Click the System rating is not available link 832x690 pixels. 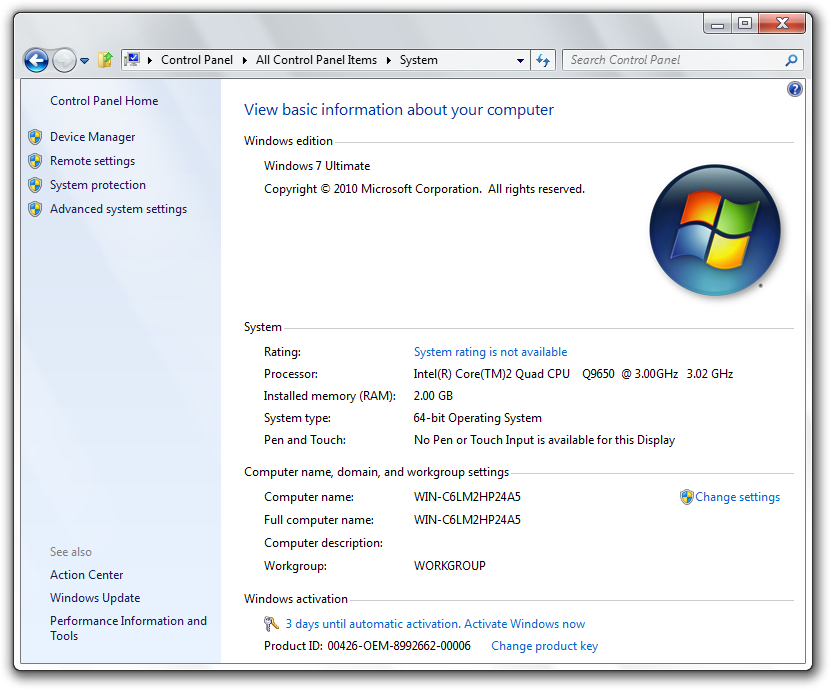[x=490, y=352]
